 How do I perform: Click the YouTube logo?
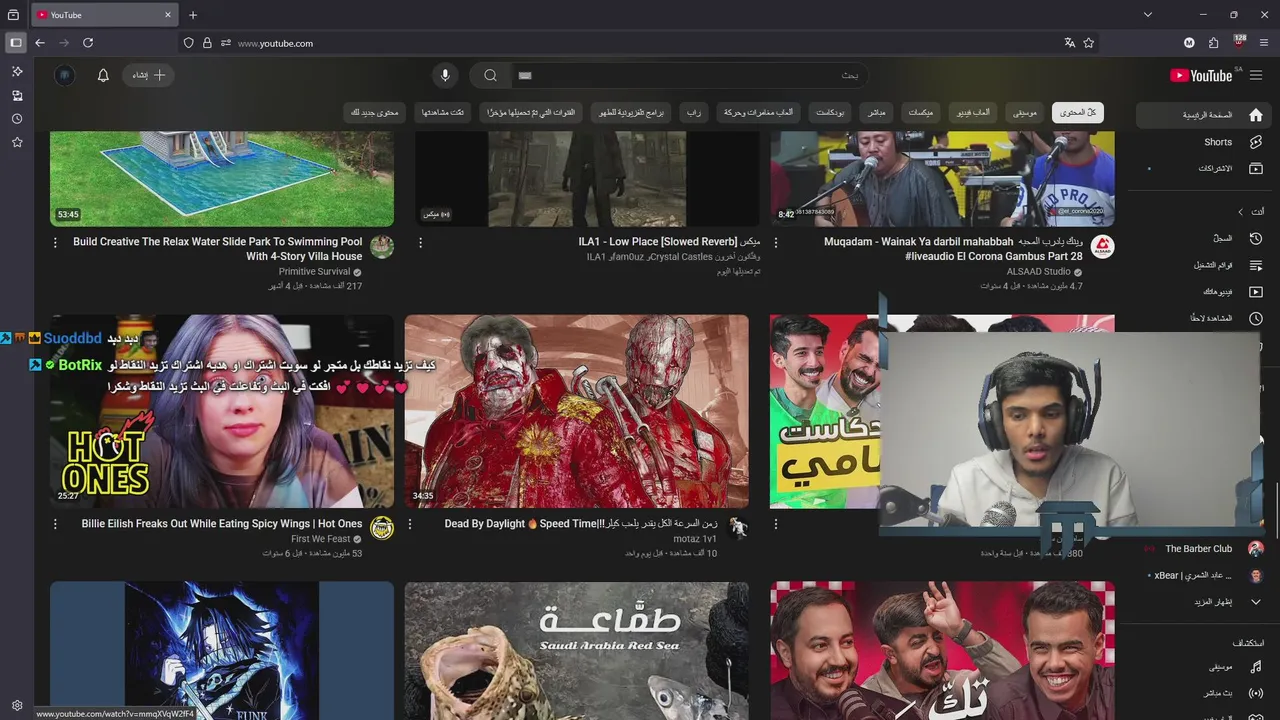(1201, 75)
